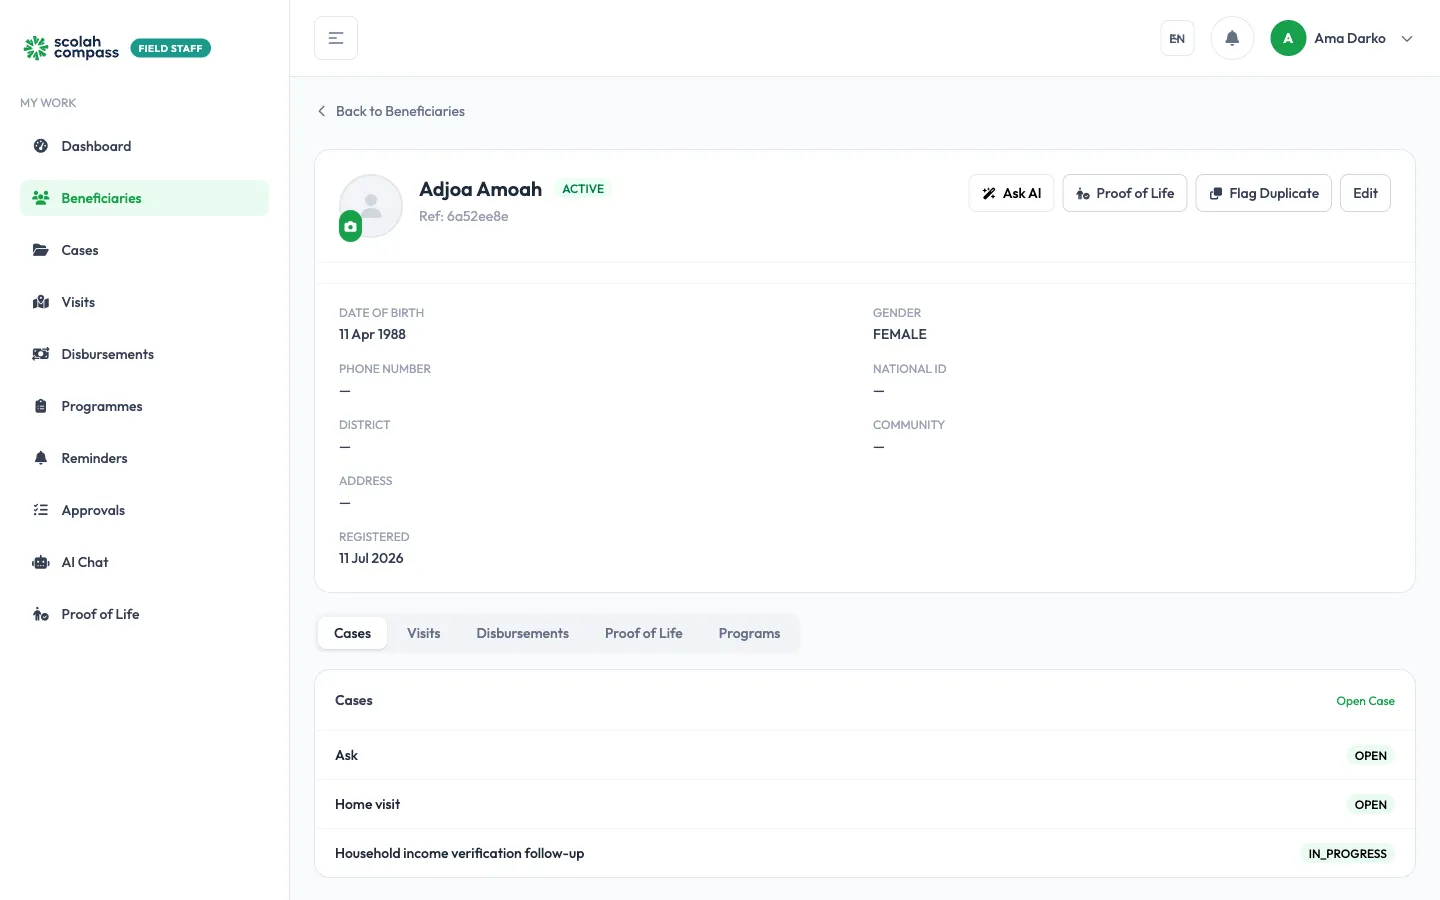Screen dimensions: 1440x900
Task: Open Programmes clipboard icon in sidebar
Action: click(x=41, y=406)
